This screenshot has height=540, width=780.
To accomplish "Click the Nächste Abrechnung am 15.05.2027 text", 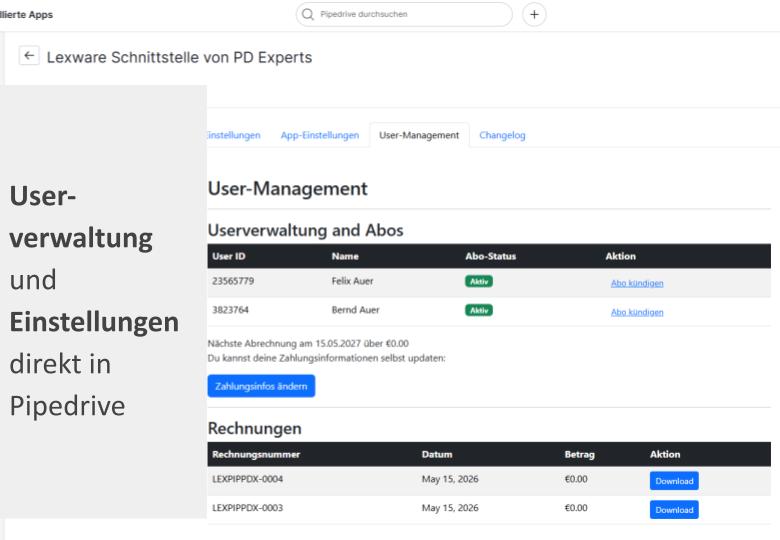I will click(x=308, y=344).
